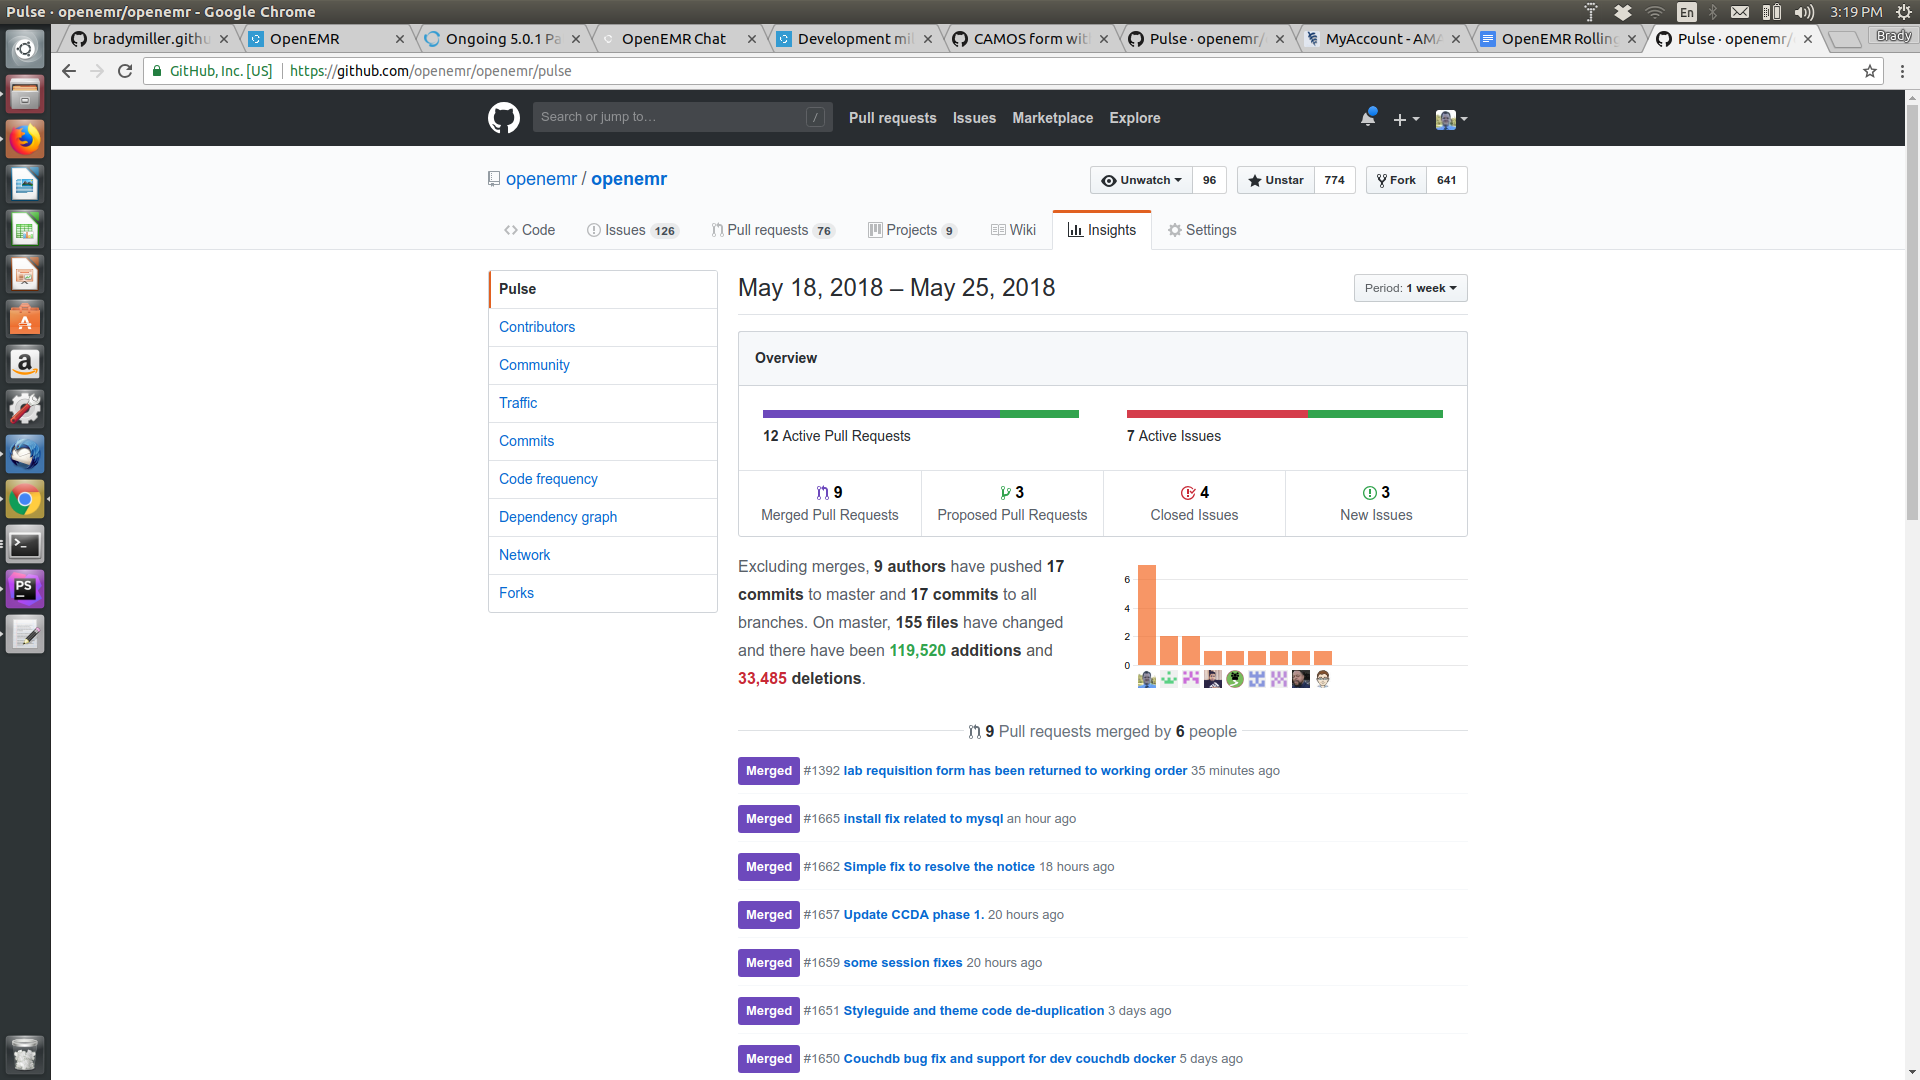Select Contributors in the Insights sidebar
This screenshot has height=1080, width=1920.
(x=603, y=327)
